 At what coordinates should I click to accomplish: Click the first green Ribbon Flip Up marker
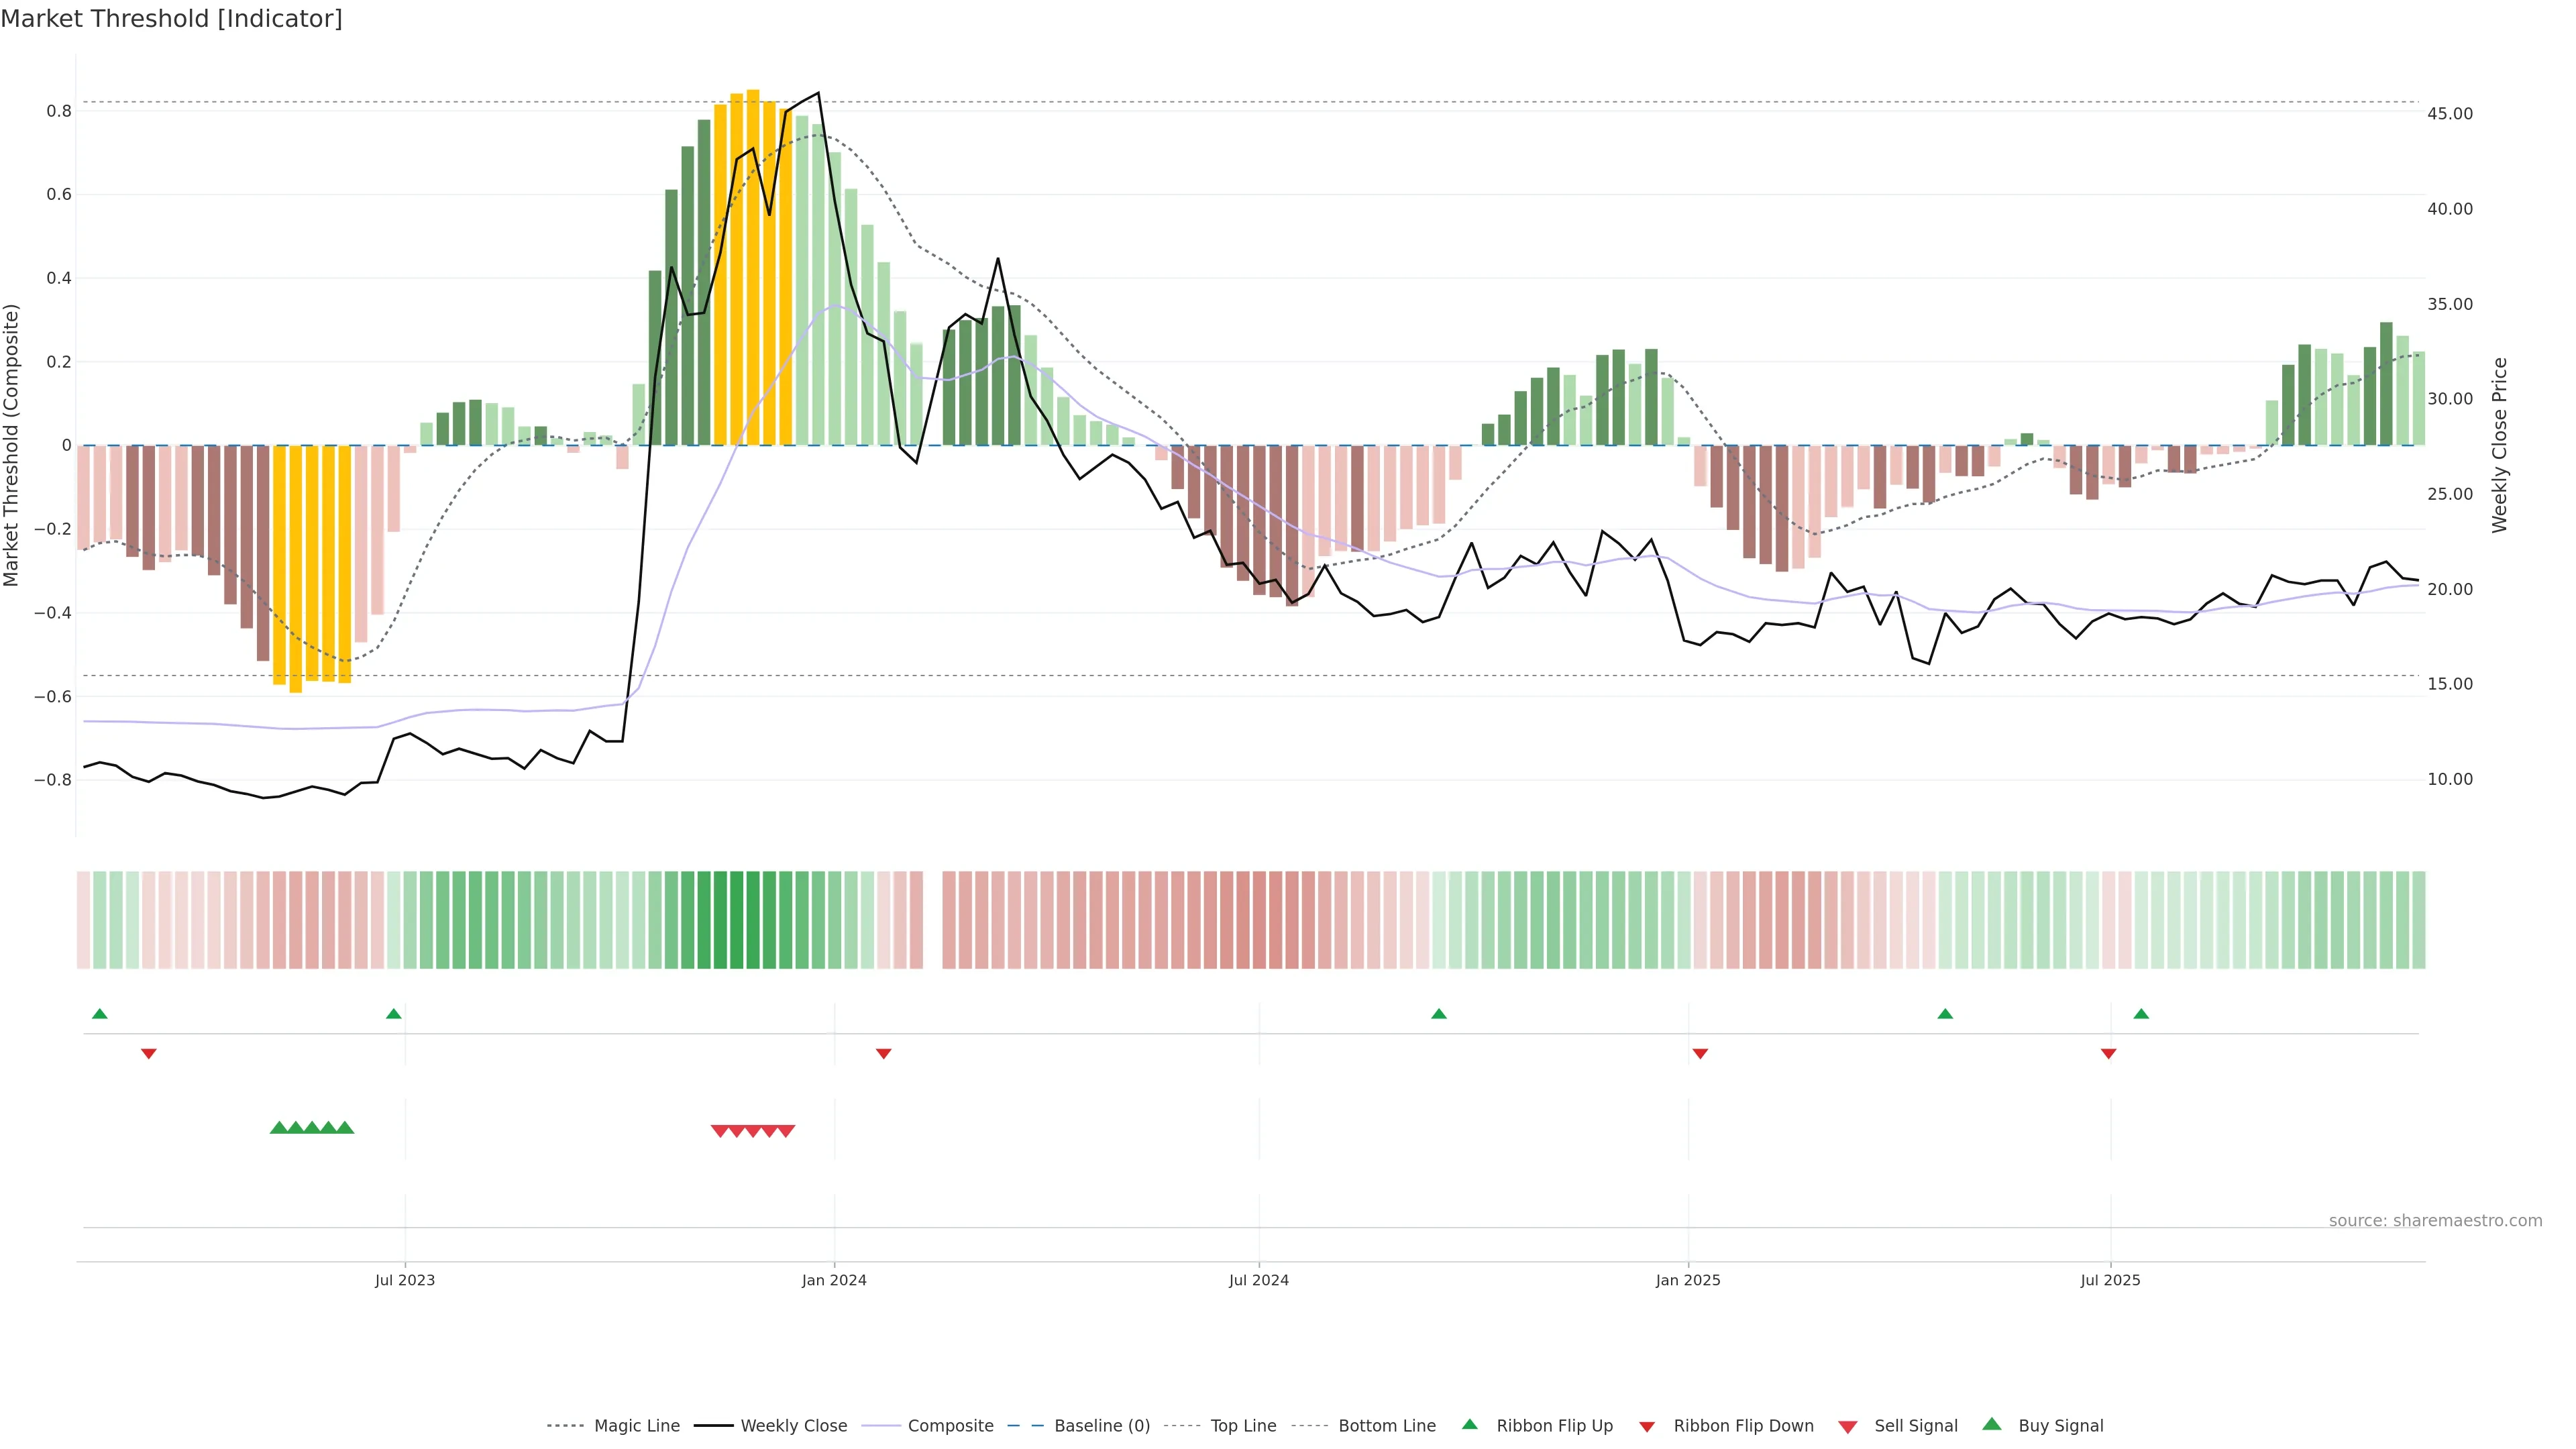(99, 1014)
